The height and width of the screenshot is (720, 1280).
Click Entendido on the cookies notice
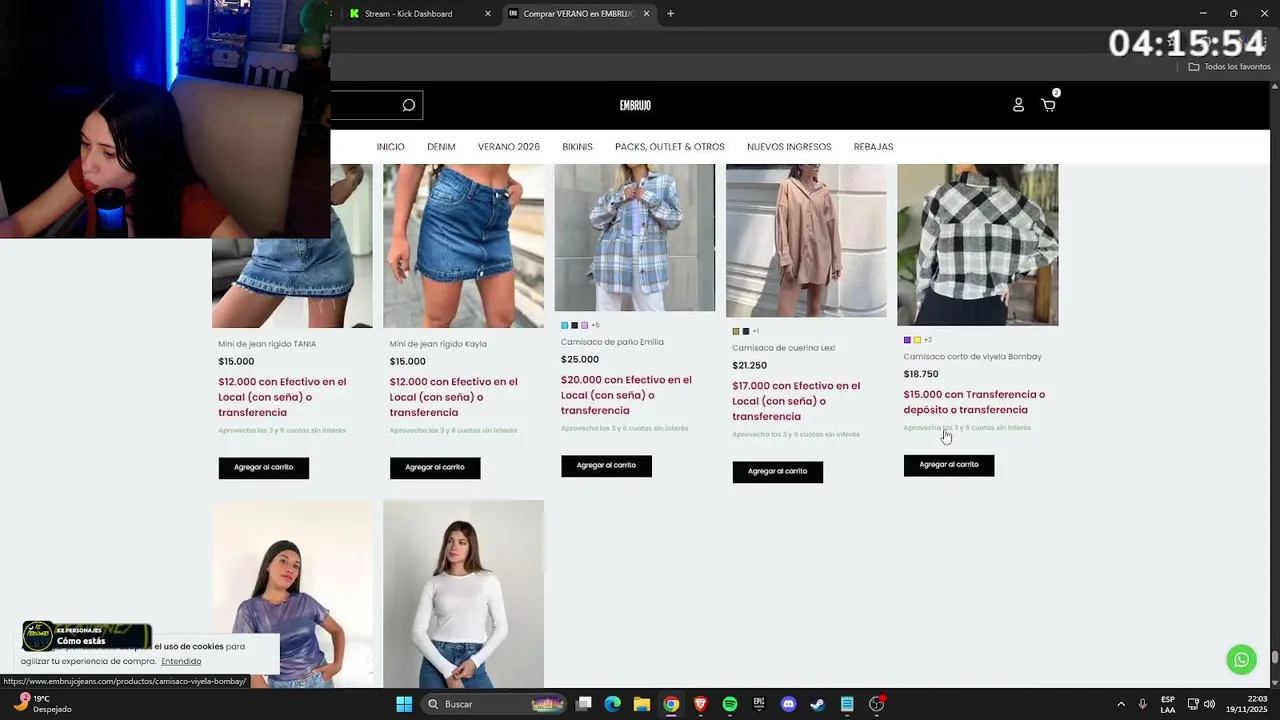(x=181, y=661)
